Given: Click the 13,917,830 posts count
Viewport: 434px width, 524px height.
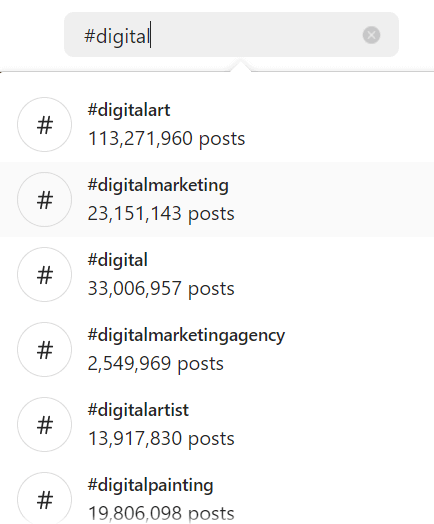Looking at the screenshot, I should coord(161,438).
